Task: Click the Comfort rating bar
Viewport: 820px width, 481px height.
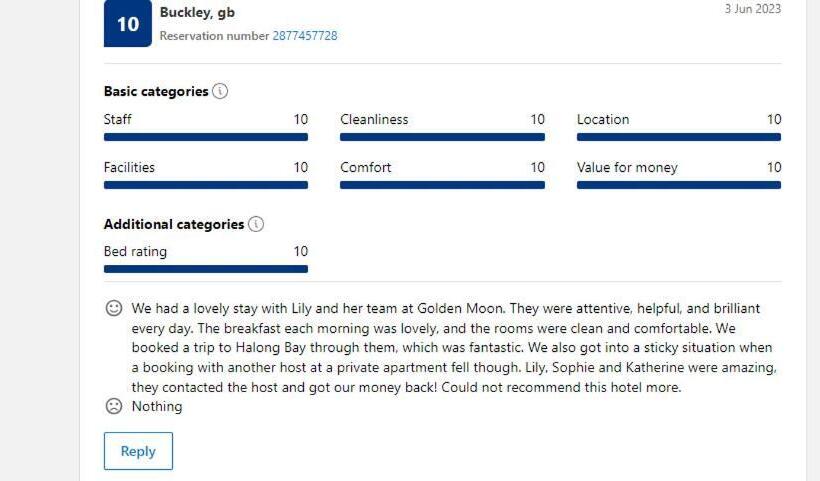Action: pos(442,185)
